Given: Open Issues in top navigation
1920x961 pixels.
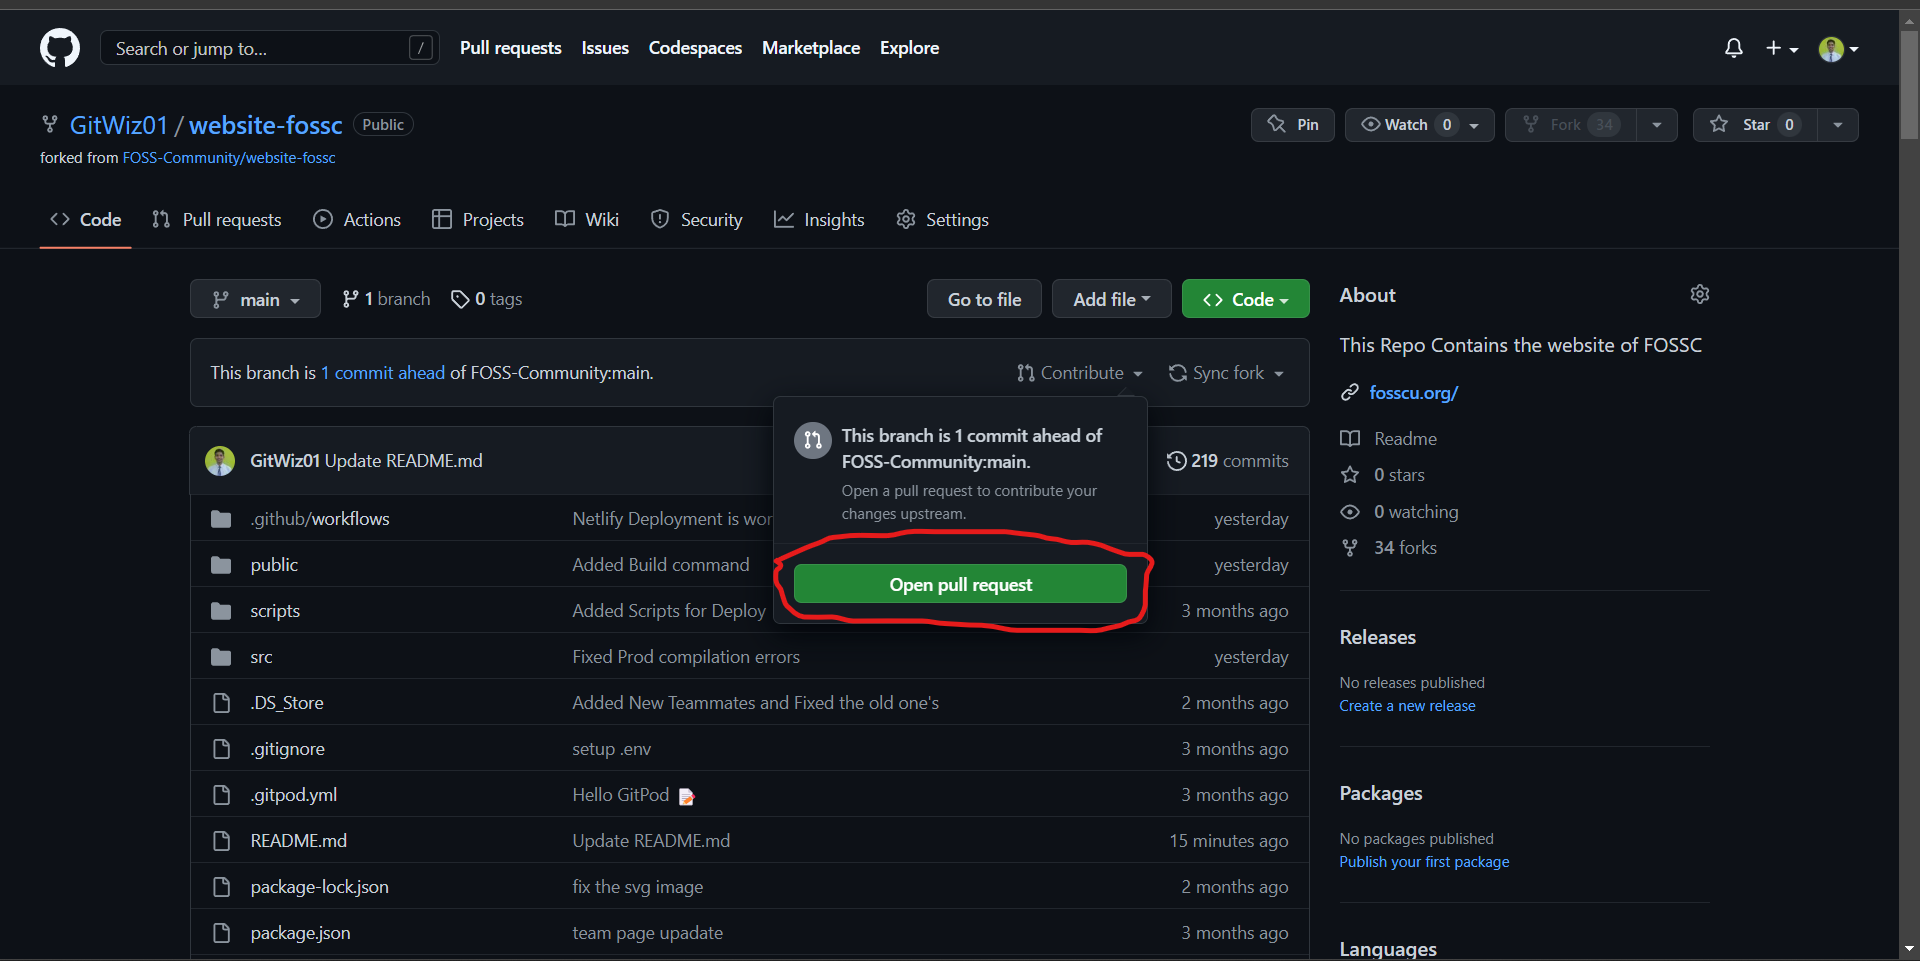Looking at the screenshot, I should (x=605, y=48).
